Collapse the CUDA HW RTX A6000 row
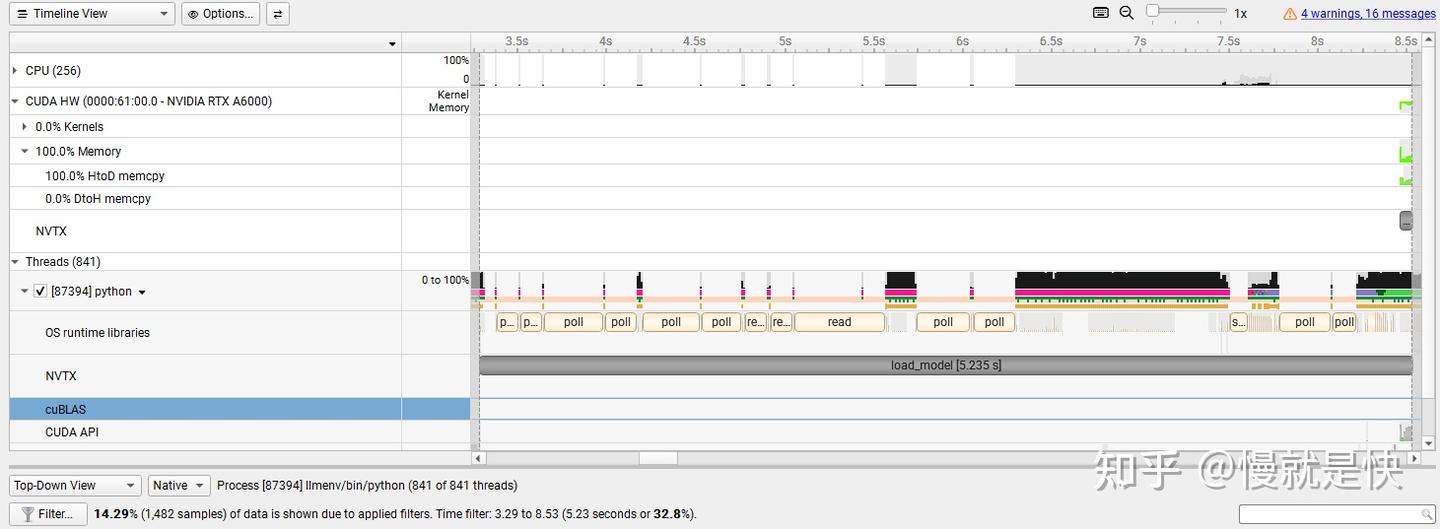The image size is (1440, 529). point(15,101)
